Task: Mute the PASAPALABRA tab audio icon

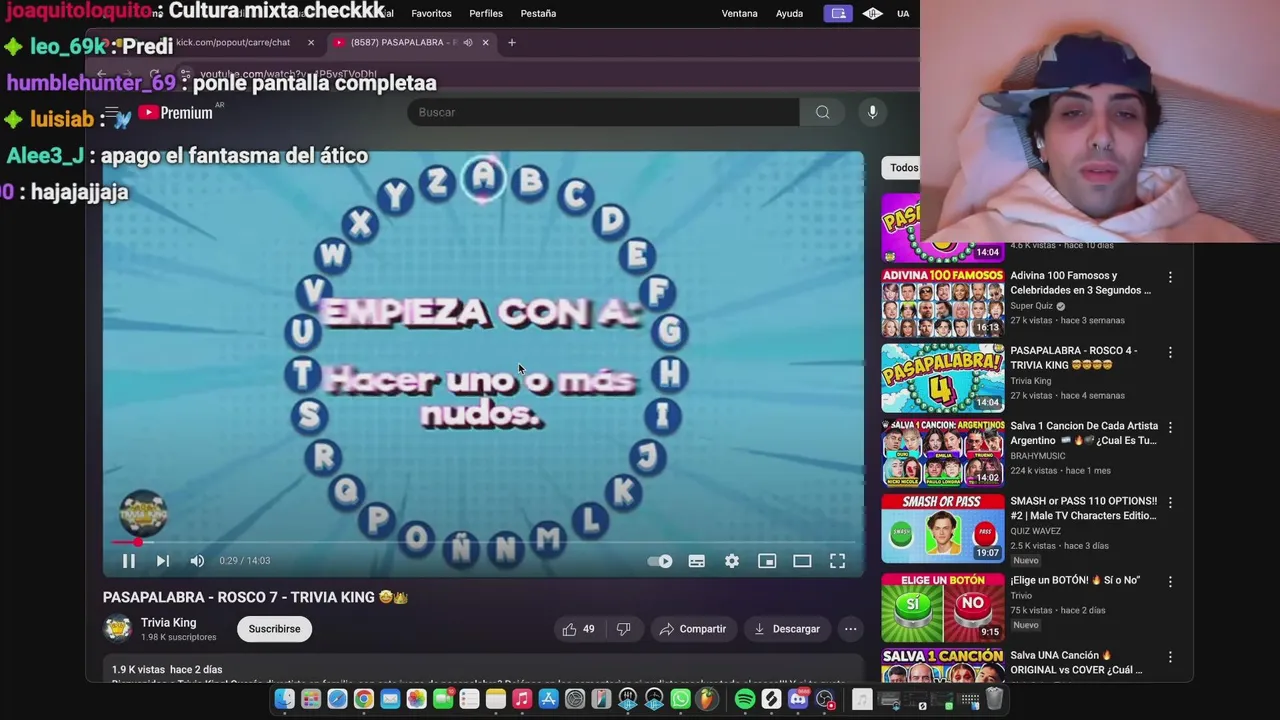Action: 467,42
